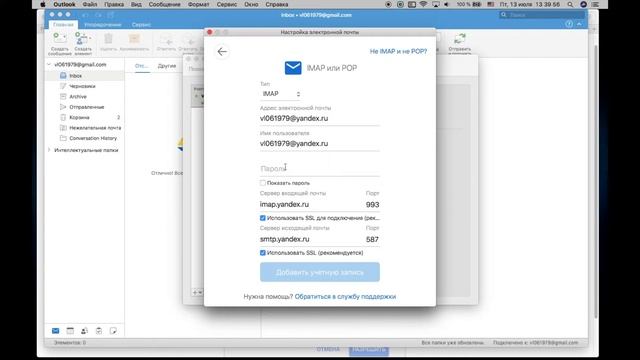Collapse the vl061979@gmail.com account tree
The image size is (640, 360).
coord(49,64)
